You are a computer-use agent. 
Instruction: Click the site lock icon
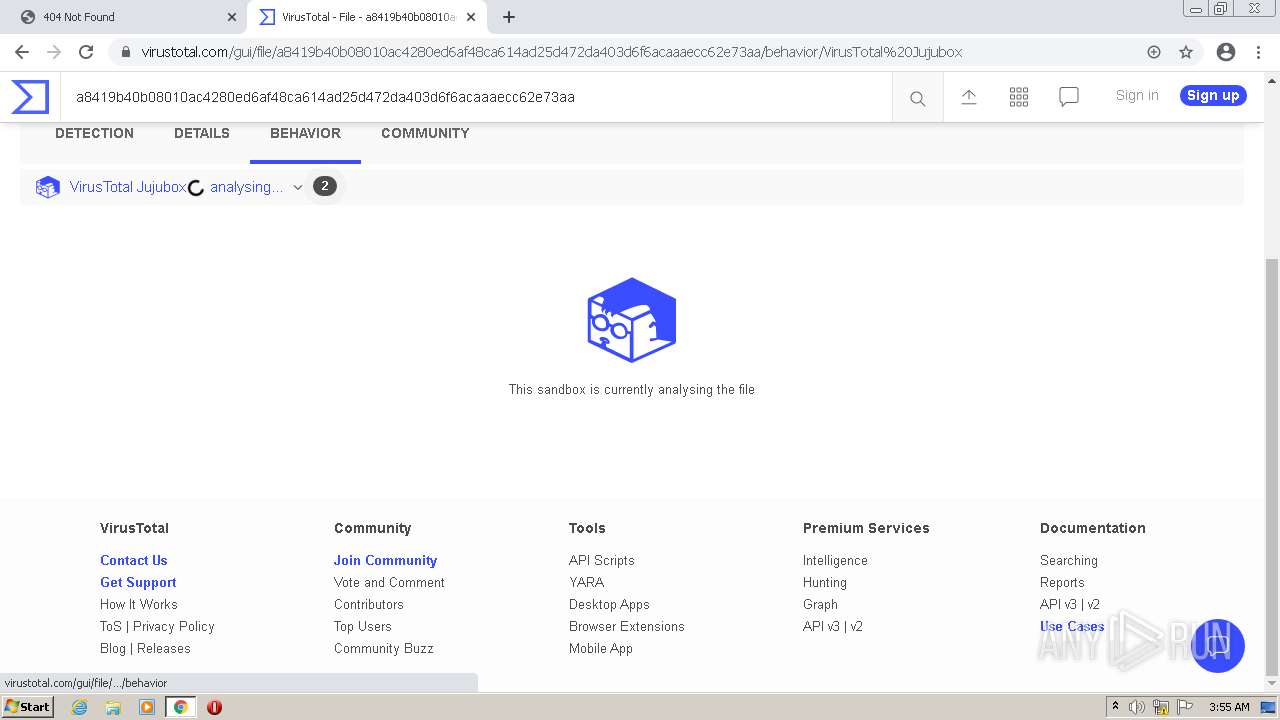click(125, 52)
